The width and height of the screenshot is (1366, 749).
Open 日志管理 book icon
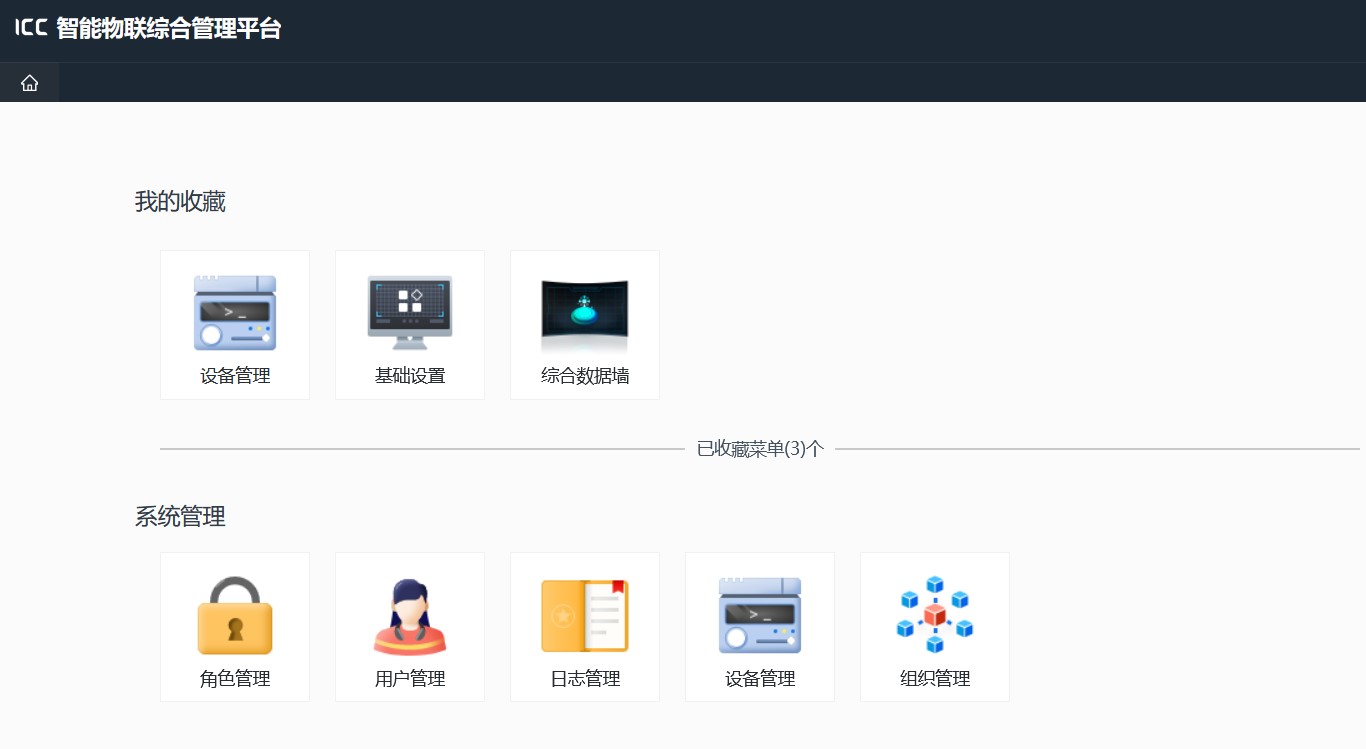(x=585, y=616)
